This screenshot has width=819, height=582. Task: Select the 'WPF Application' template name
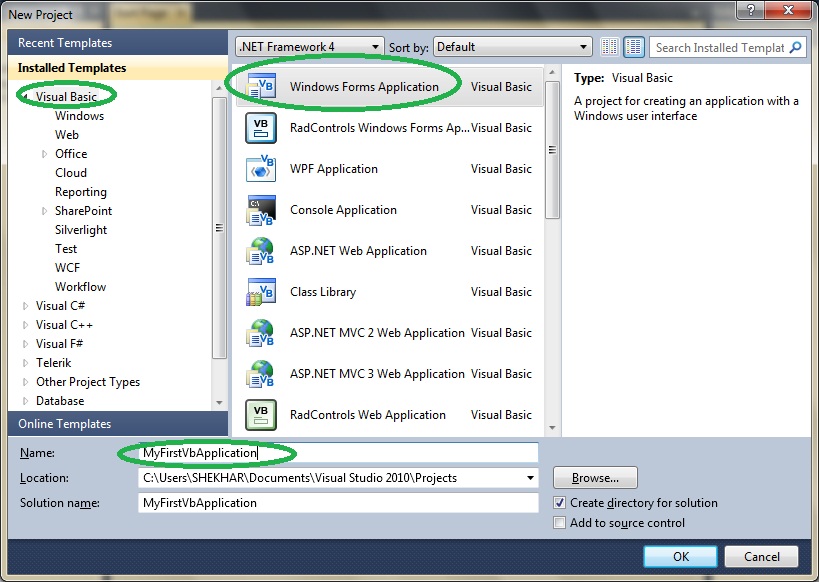pos(334,169)
